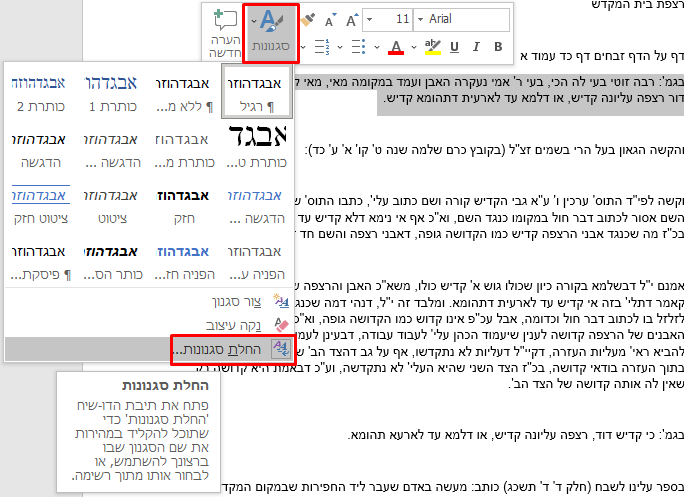Apply yellow text highlight color
The image size is (684, 497).
tap(433, 46)
